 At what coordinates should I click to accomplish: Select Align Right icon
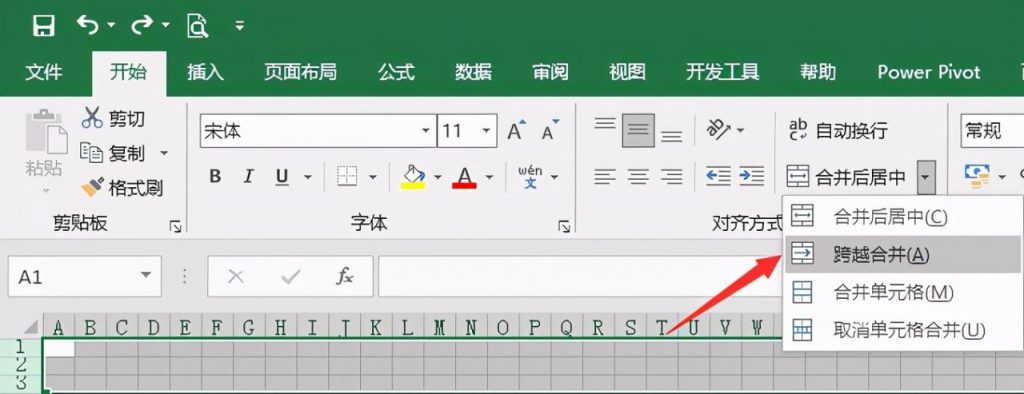click(x=671, y=176)
